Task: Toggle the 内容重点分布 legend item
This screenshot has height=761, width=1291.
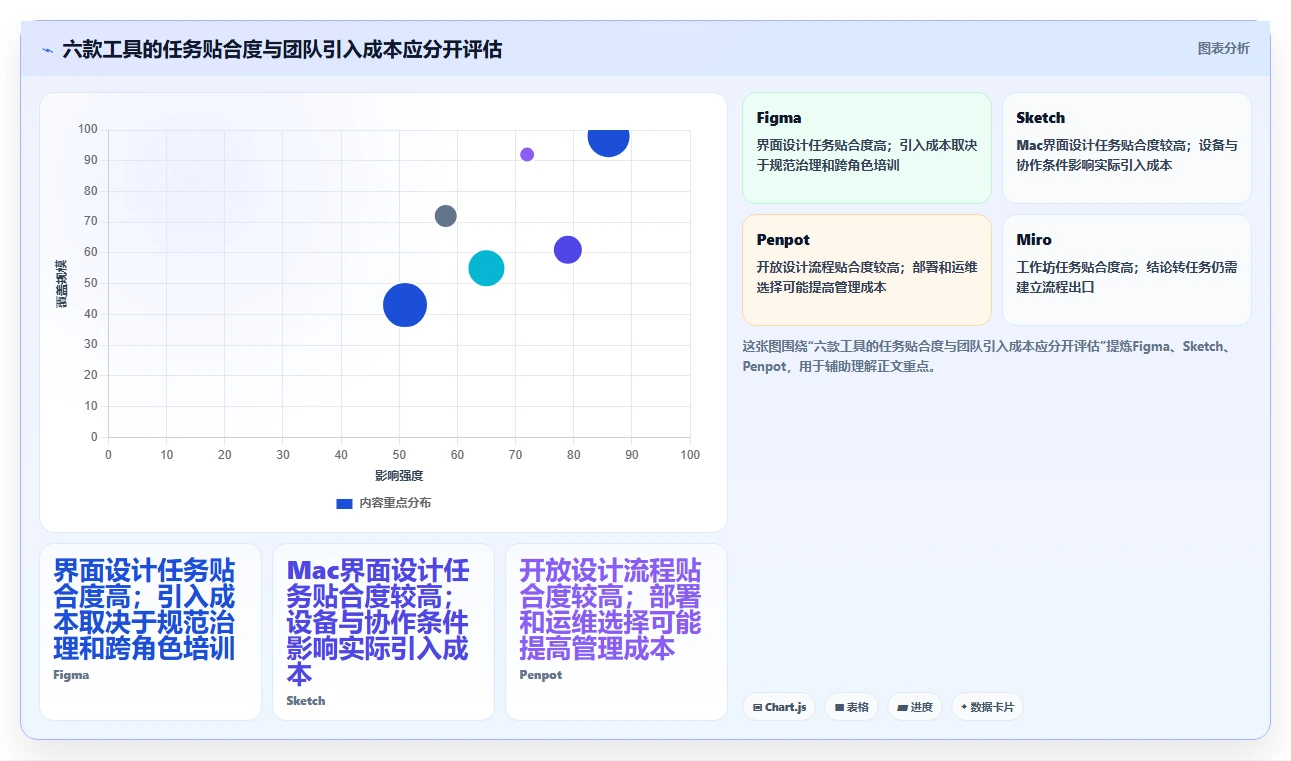Action: (x=384, y=503)
